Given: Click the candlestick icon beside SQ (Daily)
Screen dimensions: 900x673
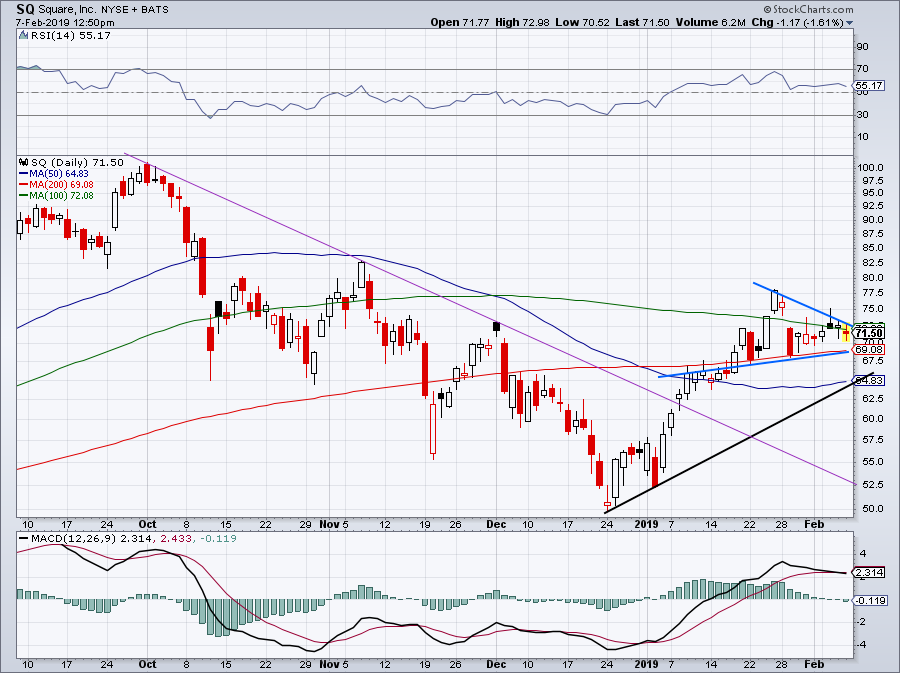Looking at the screenshot, I should coord(24,162).
